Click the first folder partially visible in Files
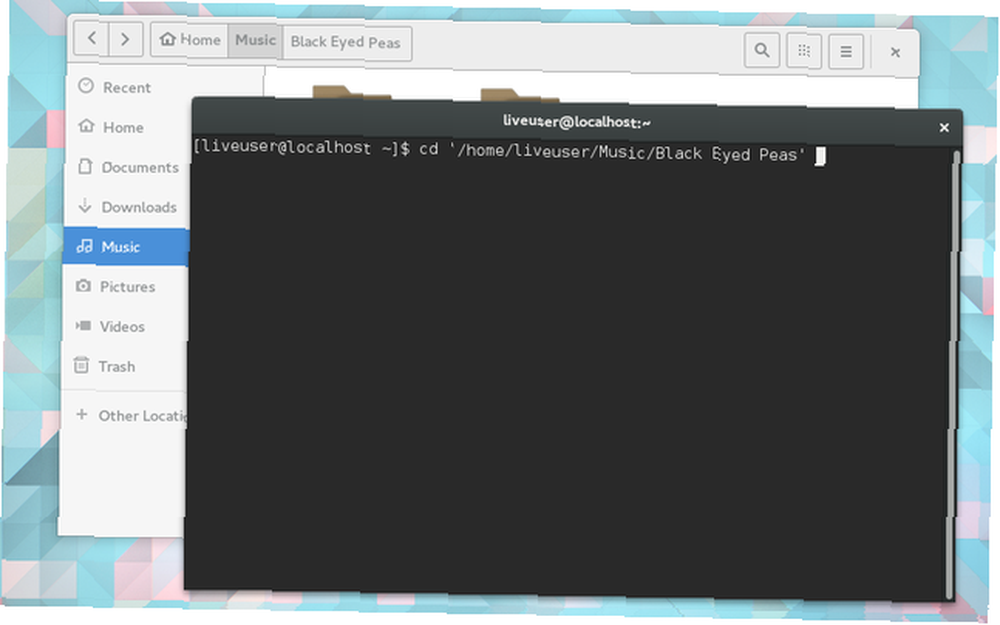 click(351, 91)
